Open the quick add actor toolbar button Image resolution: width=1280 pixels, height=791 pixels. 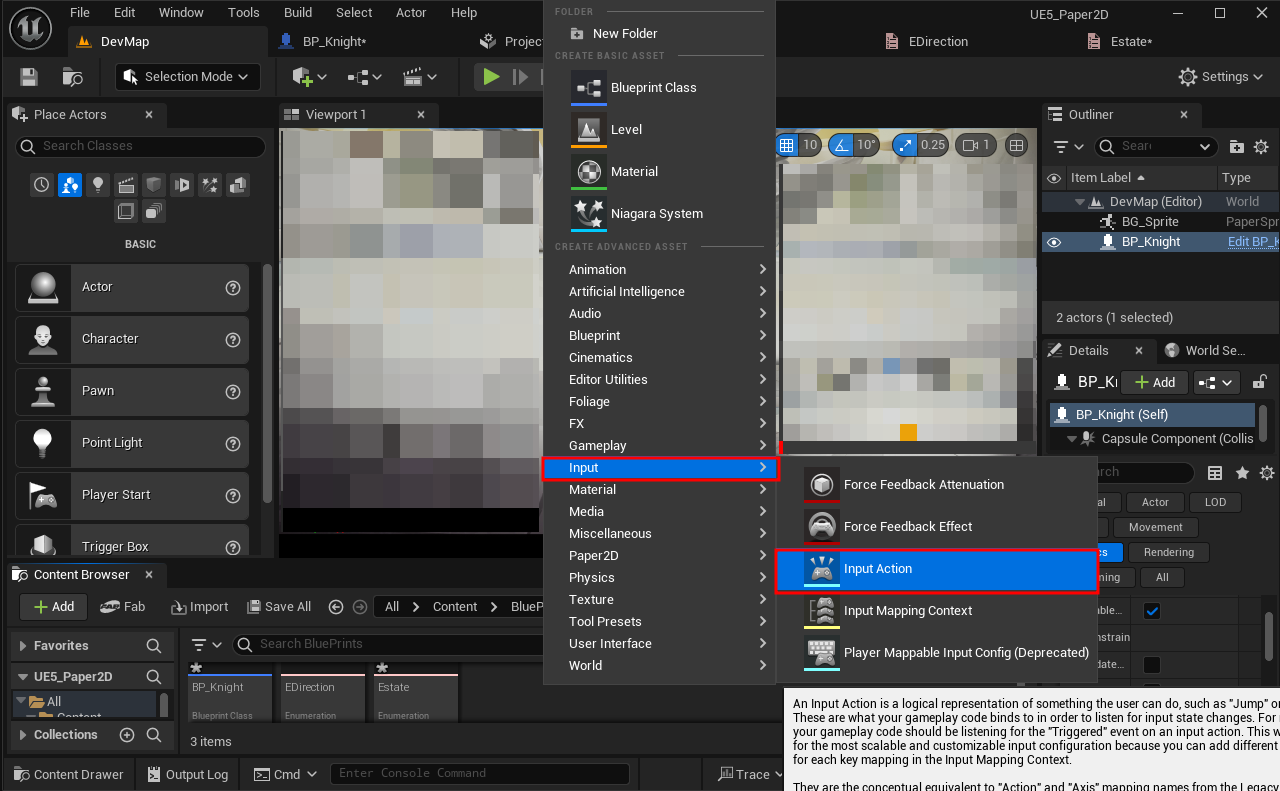point(309,77)
